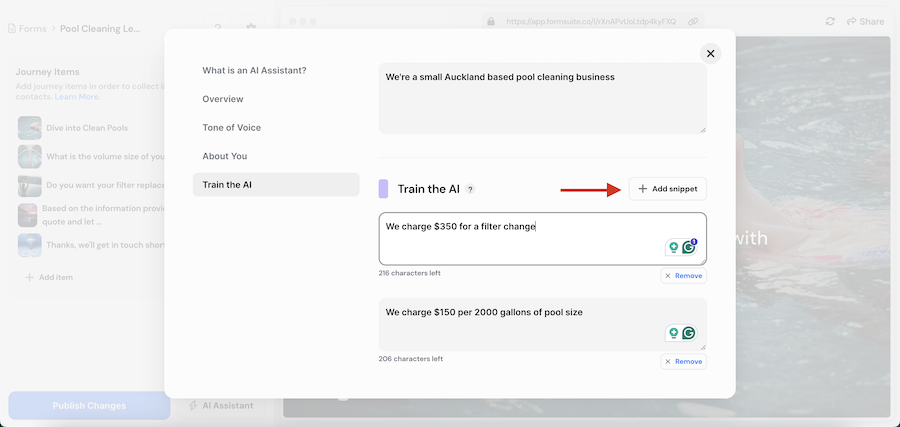Open the What is an AI Assistant? section
Viewport: 900px width, 427px height.
point(254,70)
